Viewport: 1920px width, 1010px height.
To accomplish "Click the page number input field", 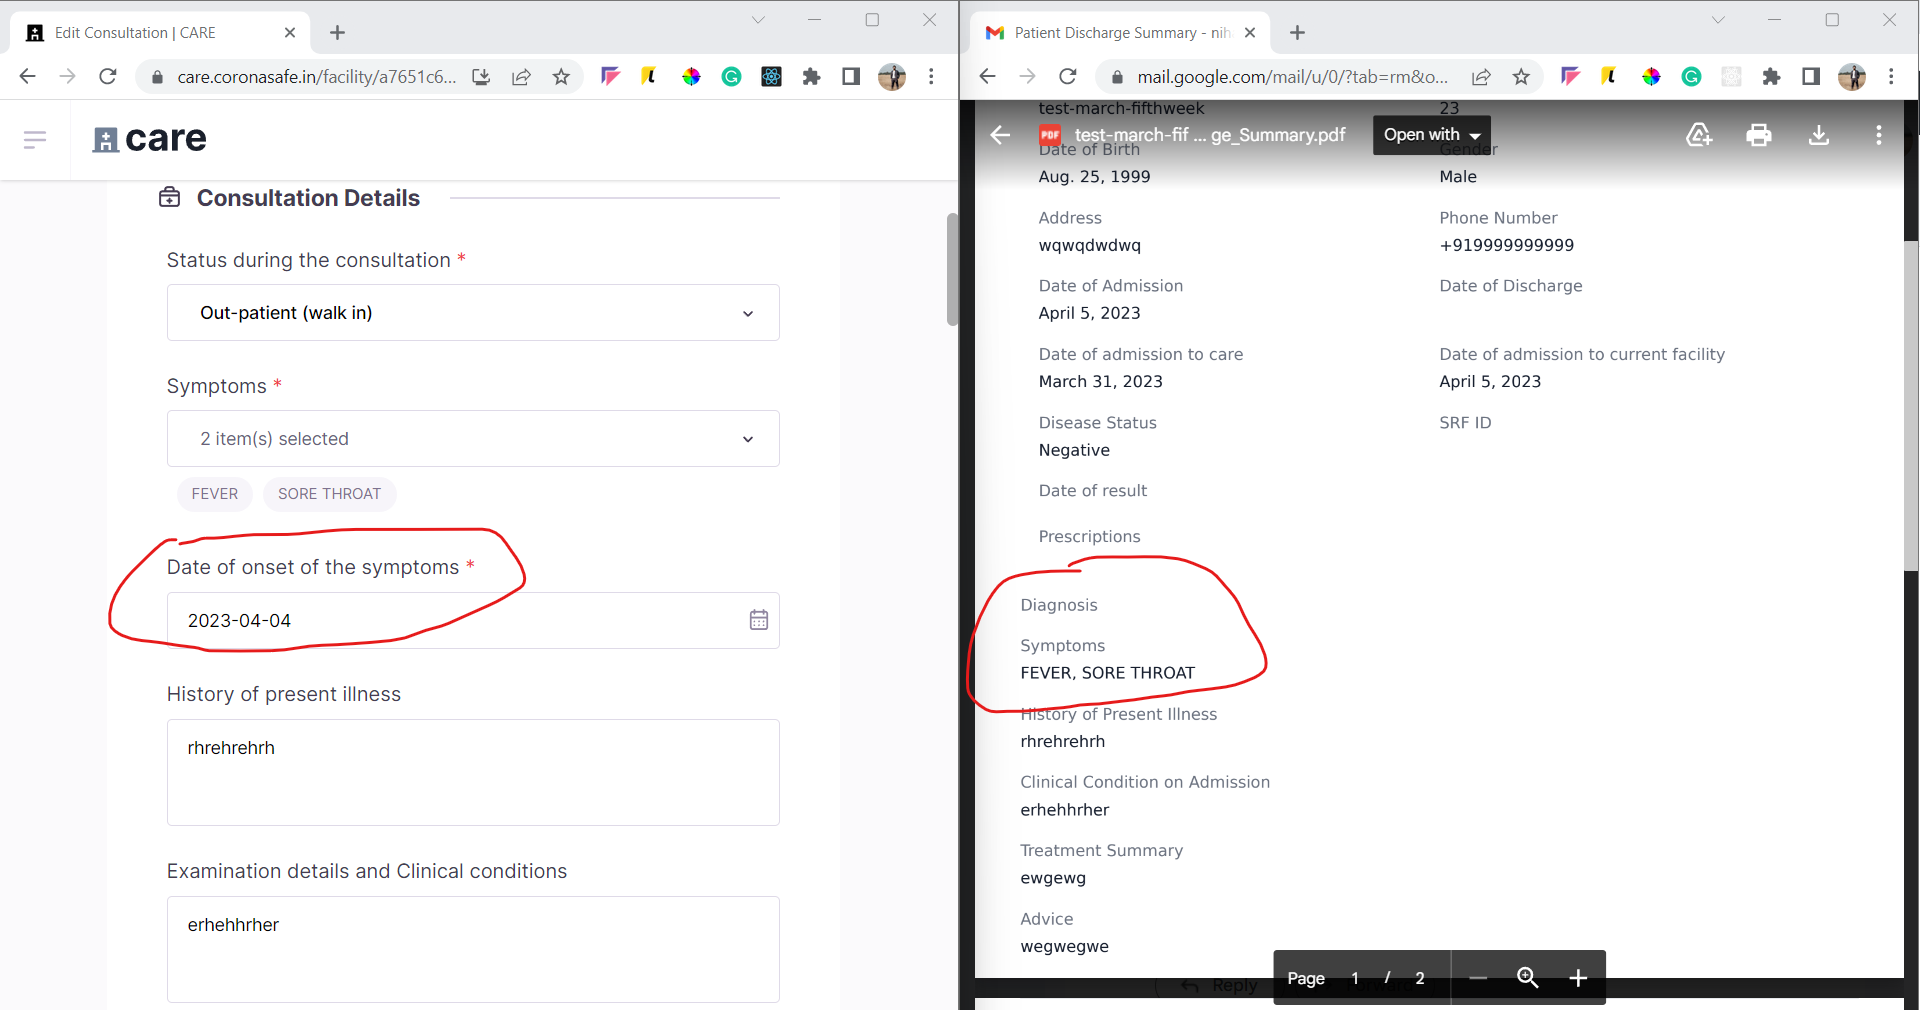I will (x=1355, y=978).
